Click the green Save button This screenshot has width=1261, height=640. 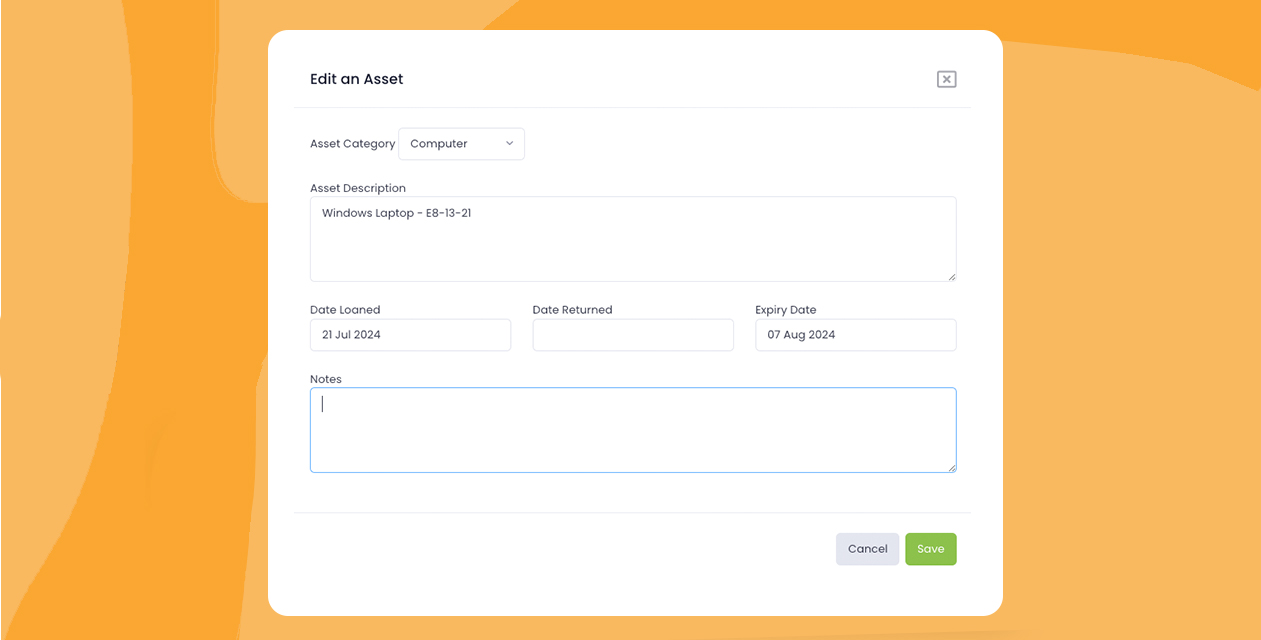[930, 548]
